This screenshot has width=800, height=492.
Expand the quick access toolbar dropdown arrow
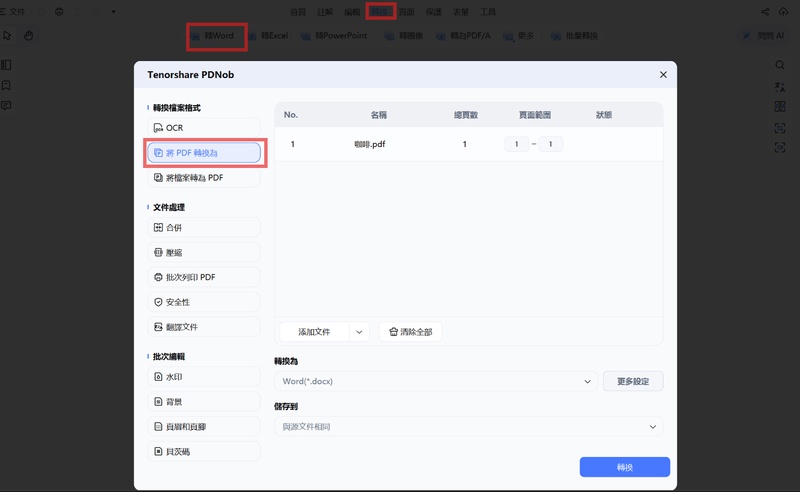point(113,12)
